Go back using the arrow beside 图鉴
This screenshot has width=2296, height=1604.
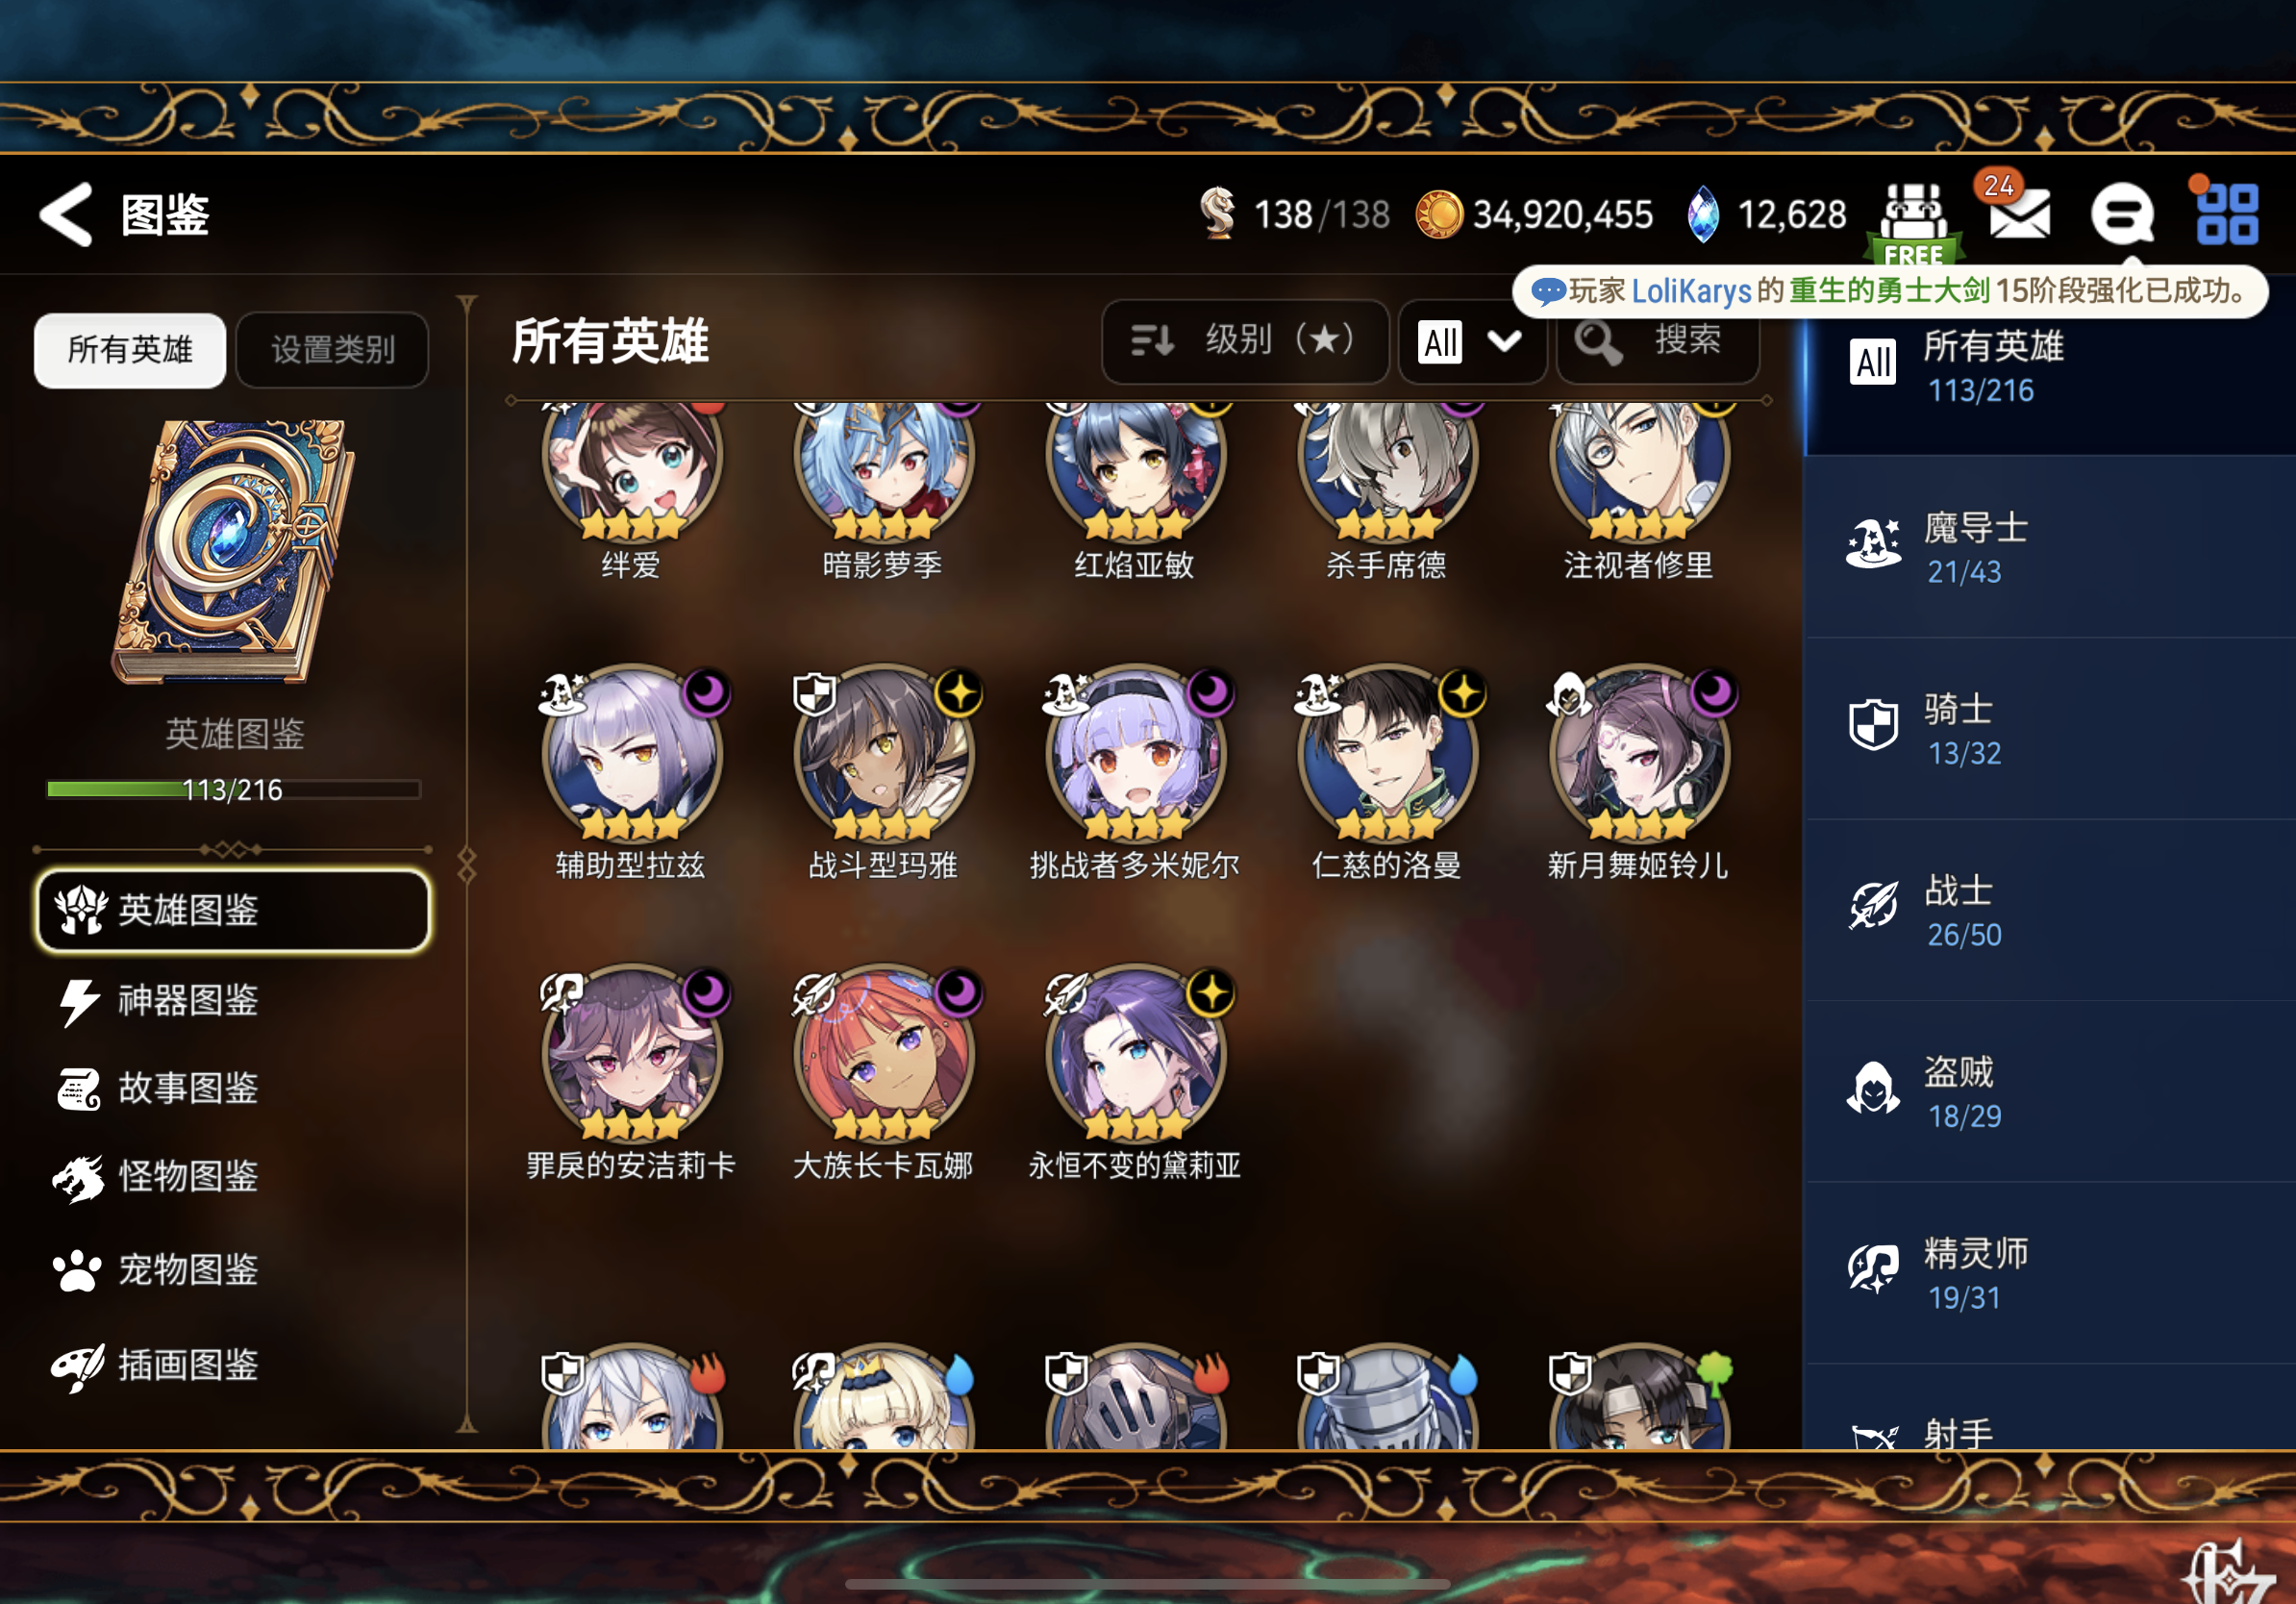tap(65, 214)
